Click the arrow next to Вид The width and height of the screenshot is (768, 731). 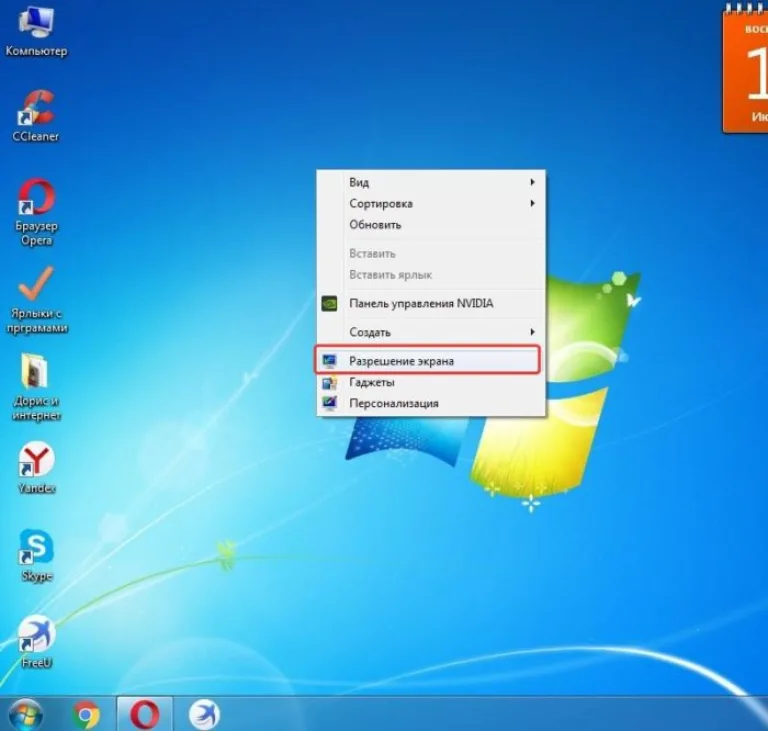click(x=532, y=182)
